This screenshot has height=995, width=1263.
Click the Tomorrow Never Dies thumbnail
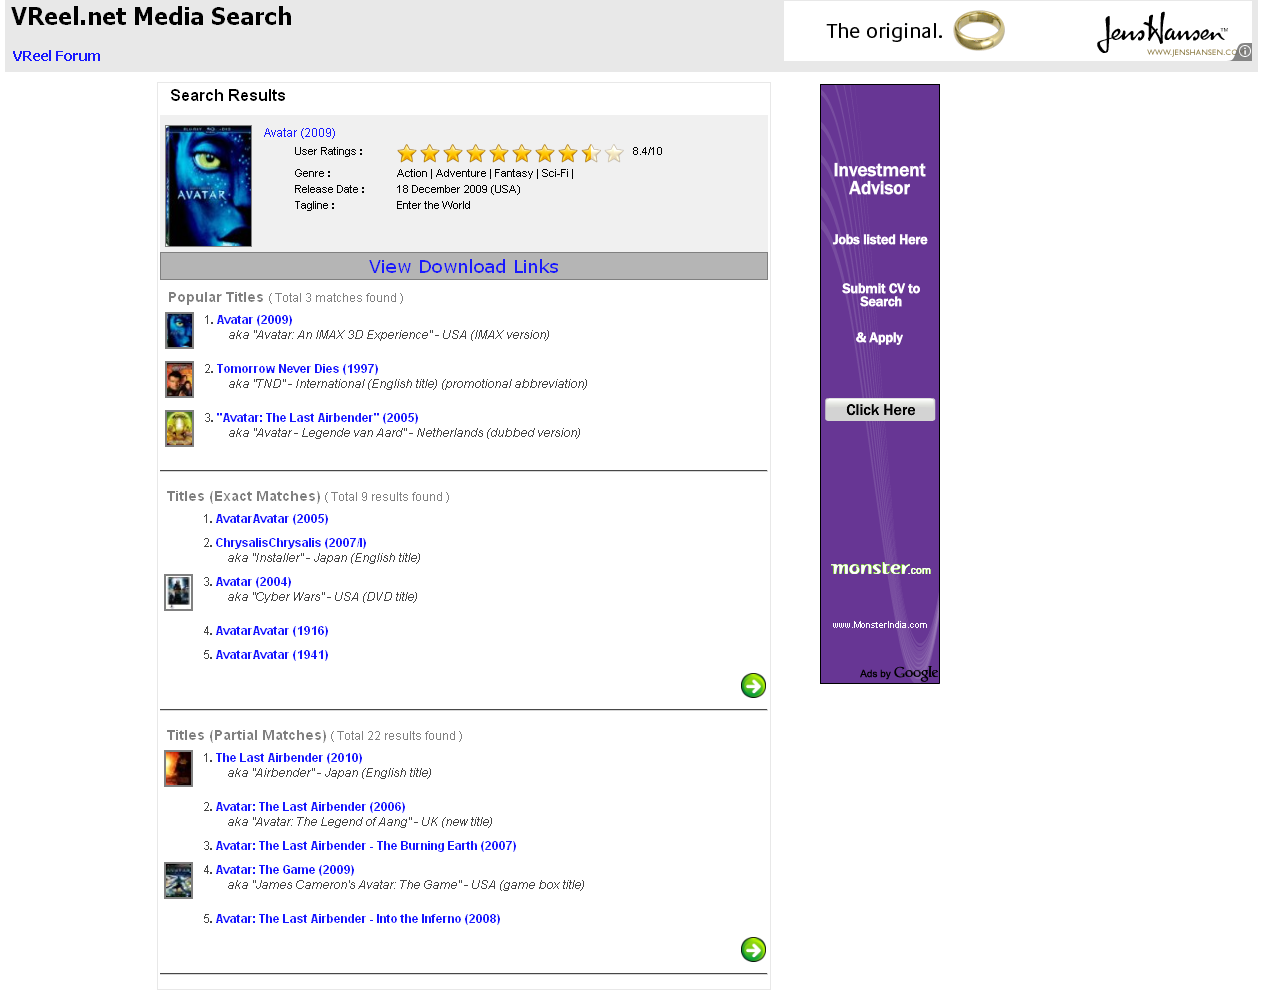tap(179, 379)
